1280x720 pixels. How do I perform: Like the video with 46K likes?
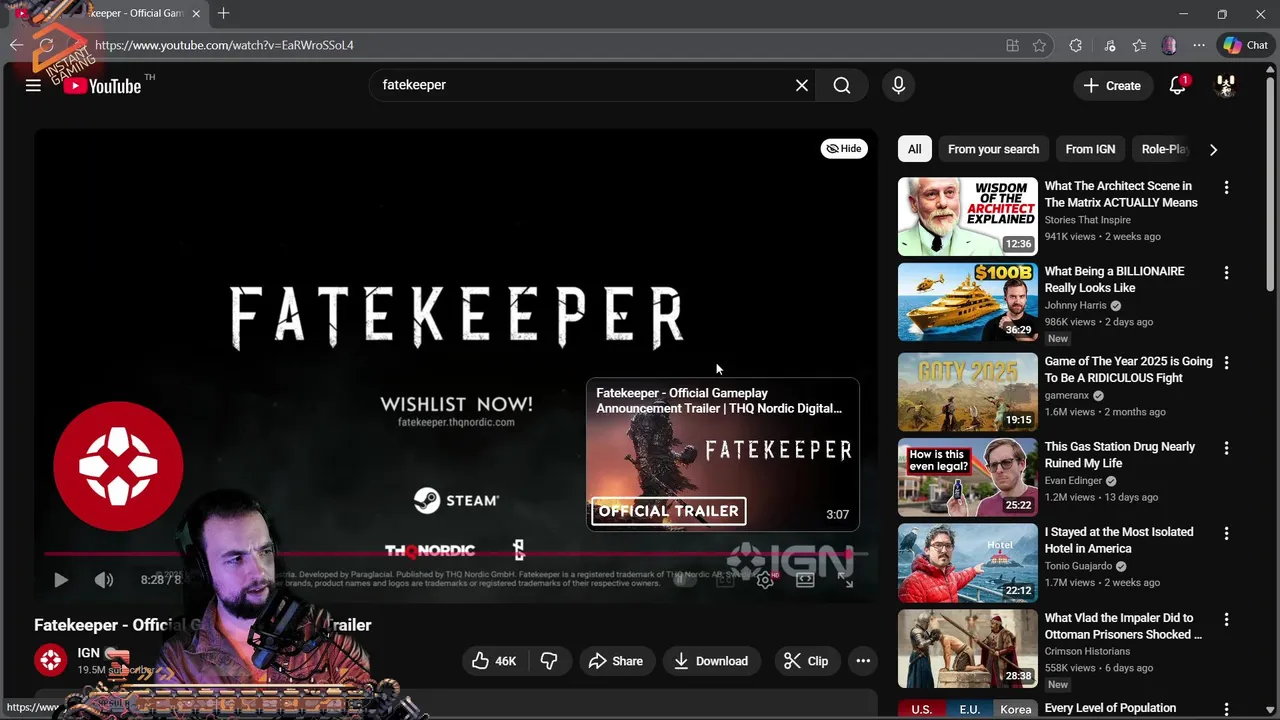click(x=494, y=661)
